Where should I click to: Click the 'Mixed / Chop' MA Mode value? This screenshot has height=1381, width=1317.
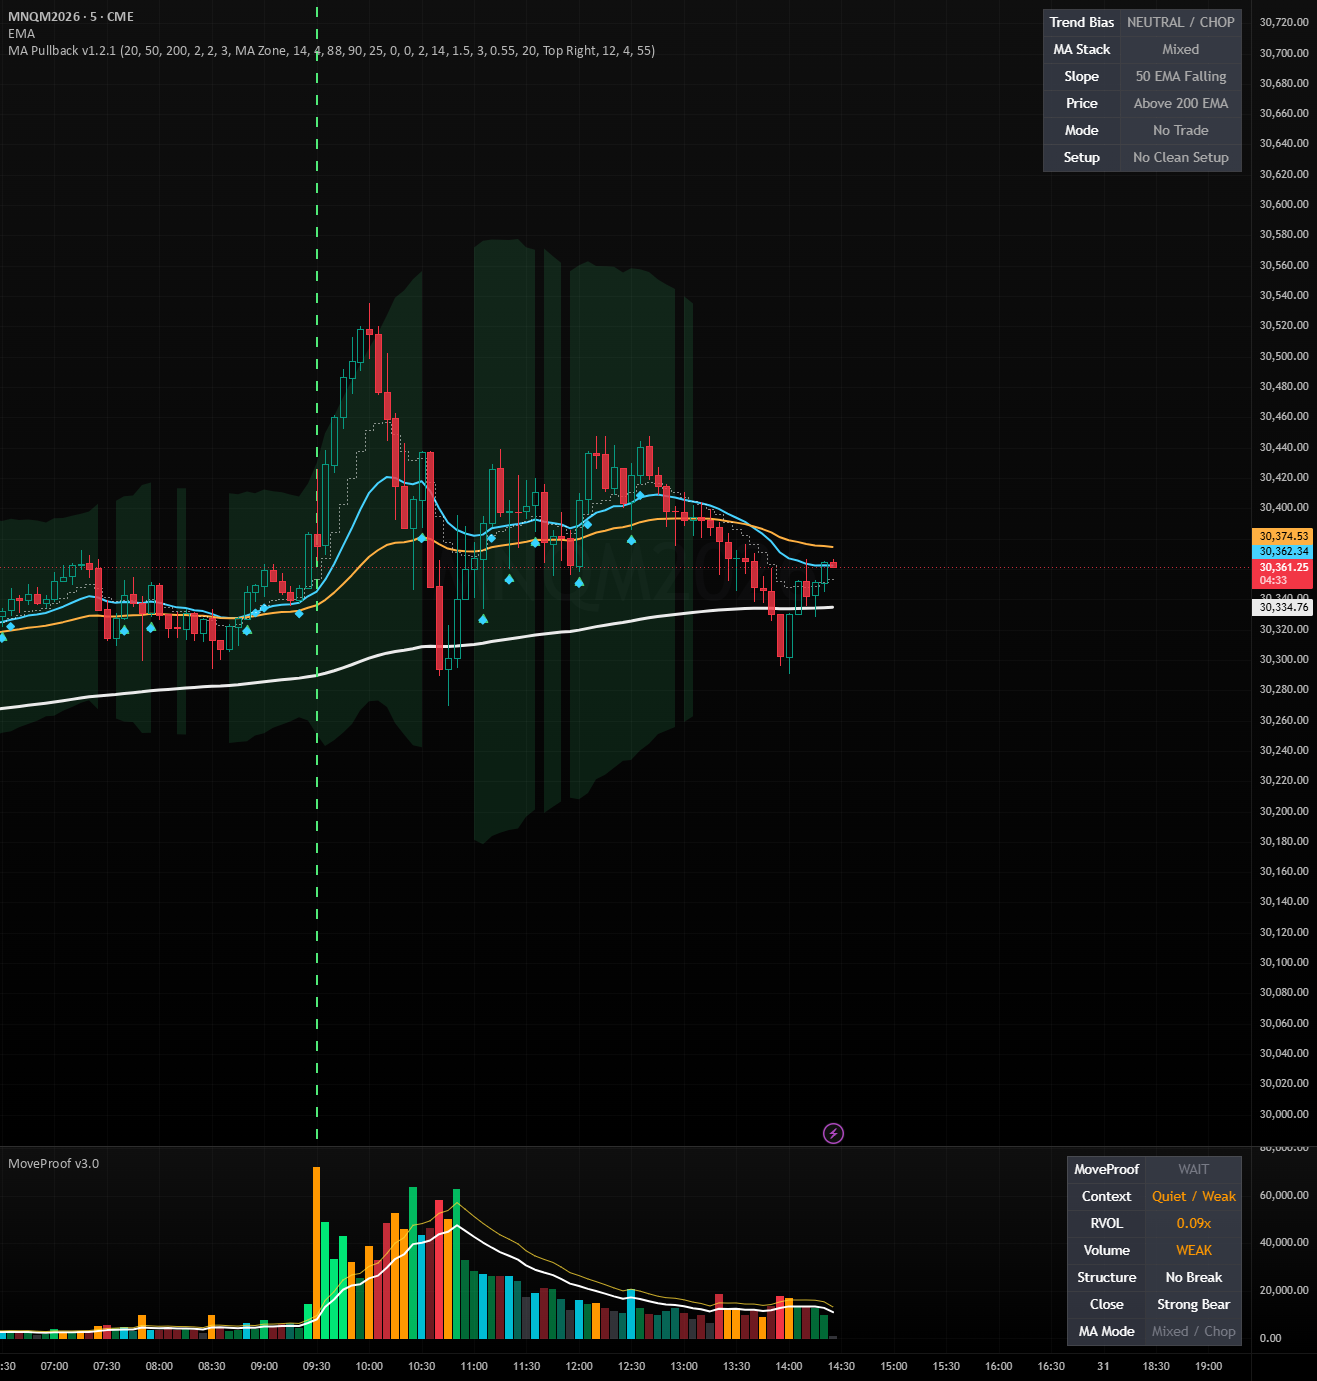(1194, 1331)
